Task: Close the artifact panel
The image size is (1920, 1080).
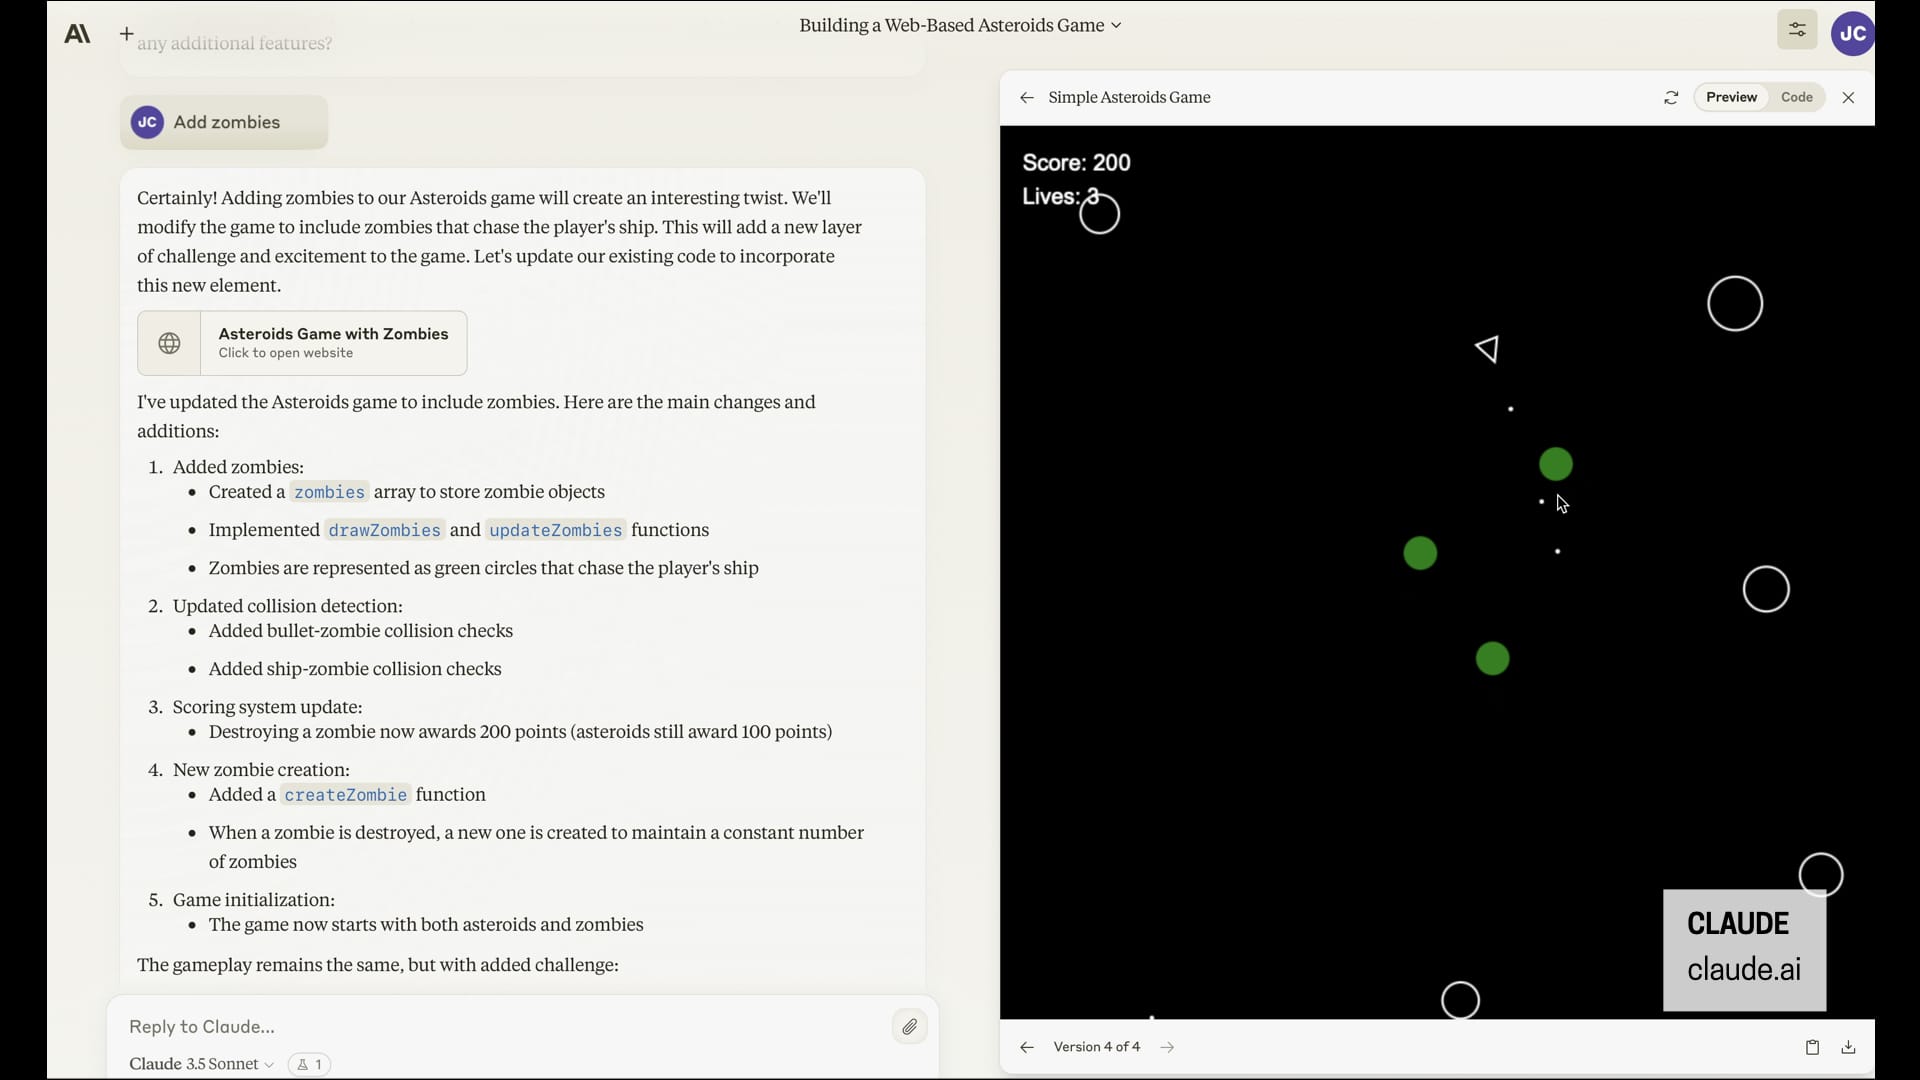Action: coord(1848,98)
